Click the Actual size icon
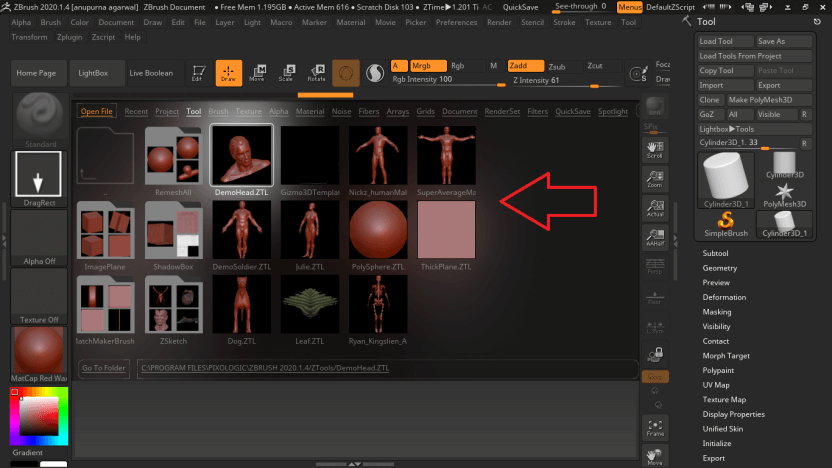The width and height of the screenshot is (832, 468). [x=655, y=208]
